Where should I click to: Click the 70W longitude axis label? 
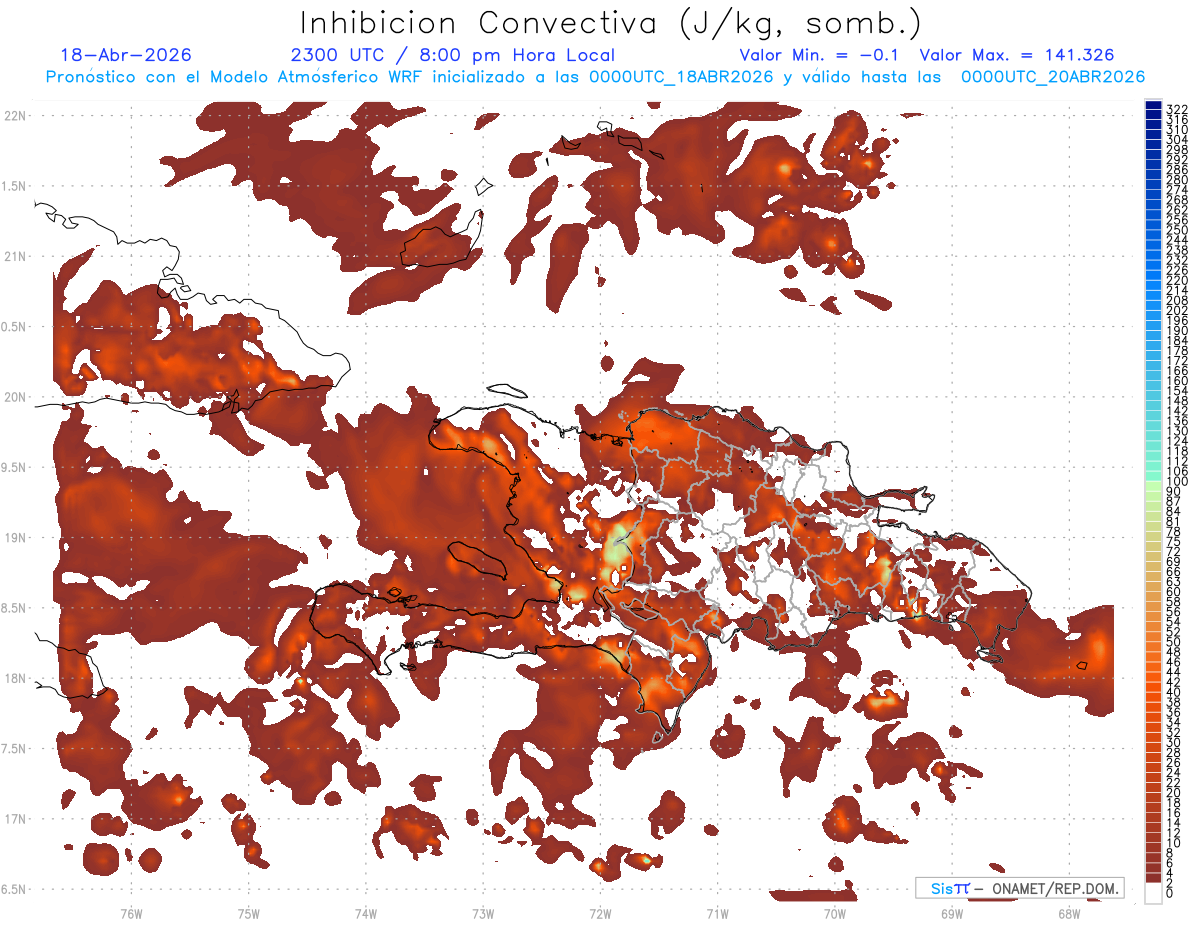point(835,913)
